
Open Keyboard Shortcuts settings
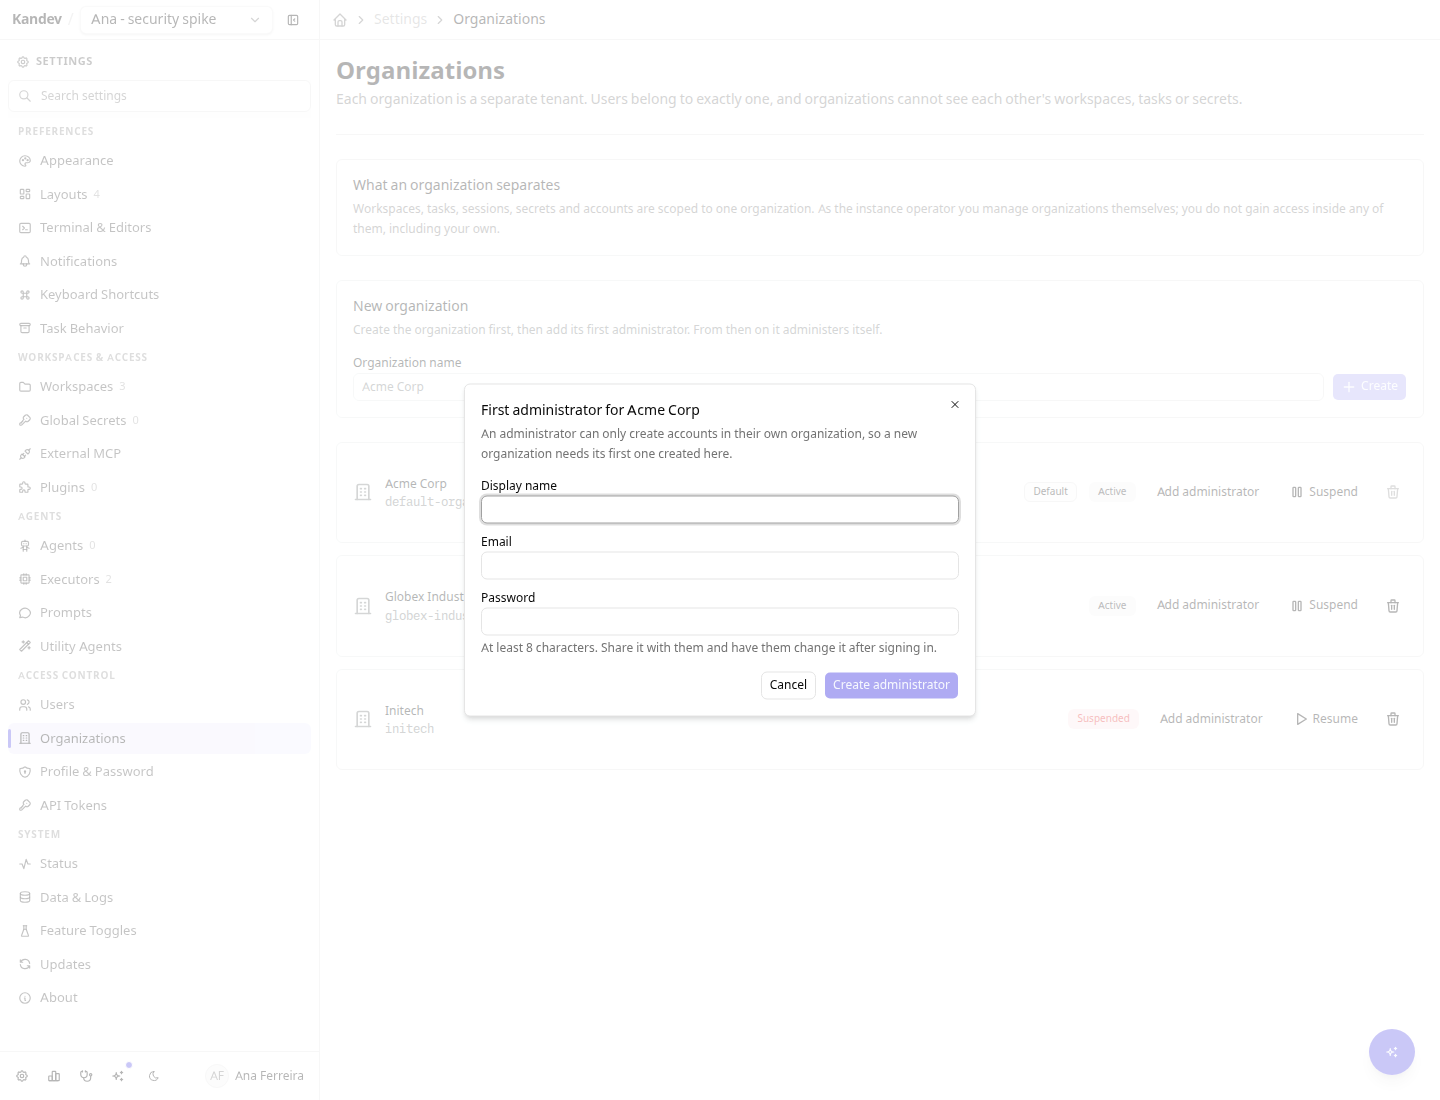(x=160, y=295)
